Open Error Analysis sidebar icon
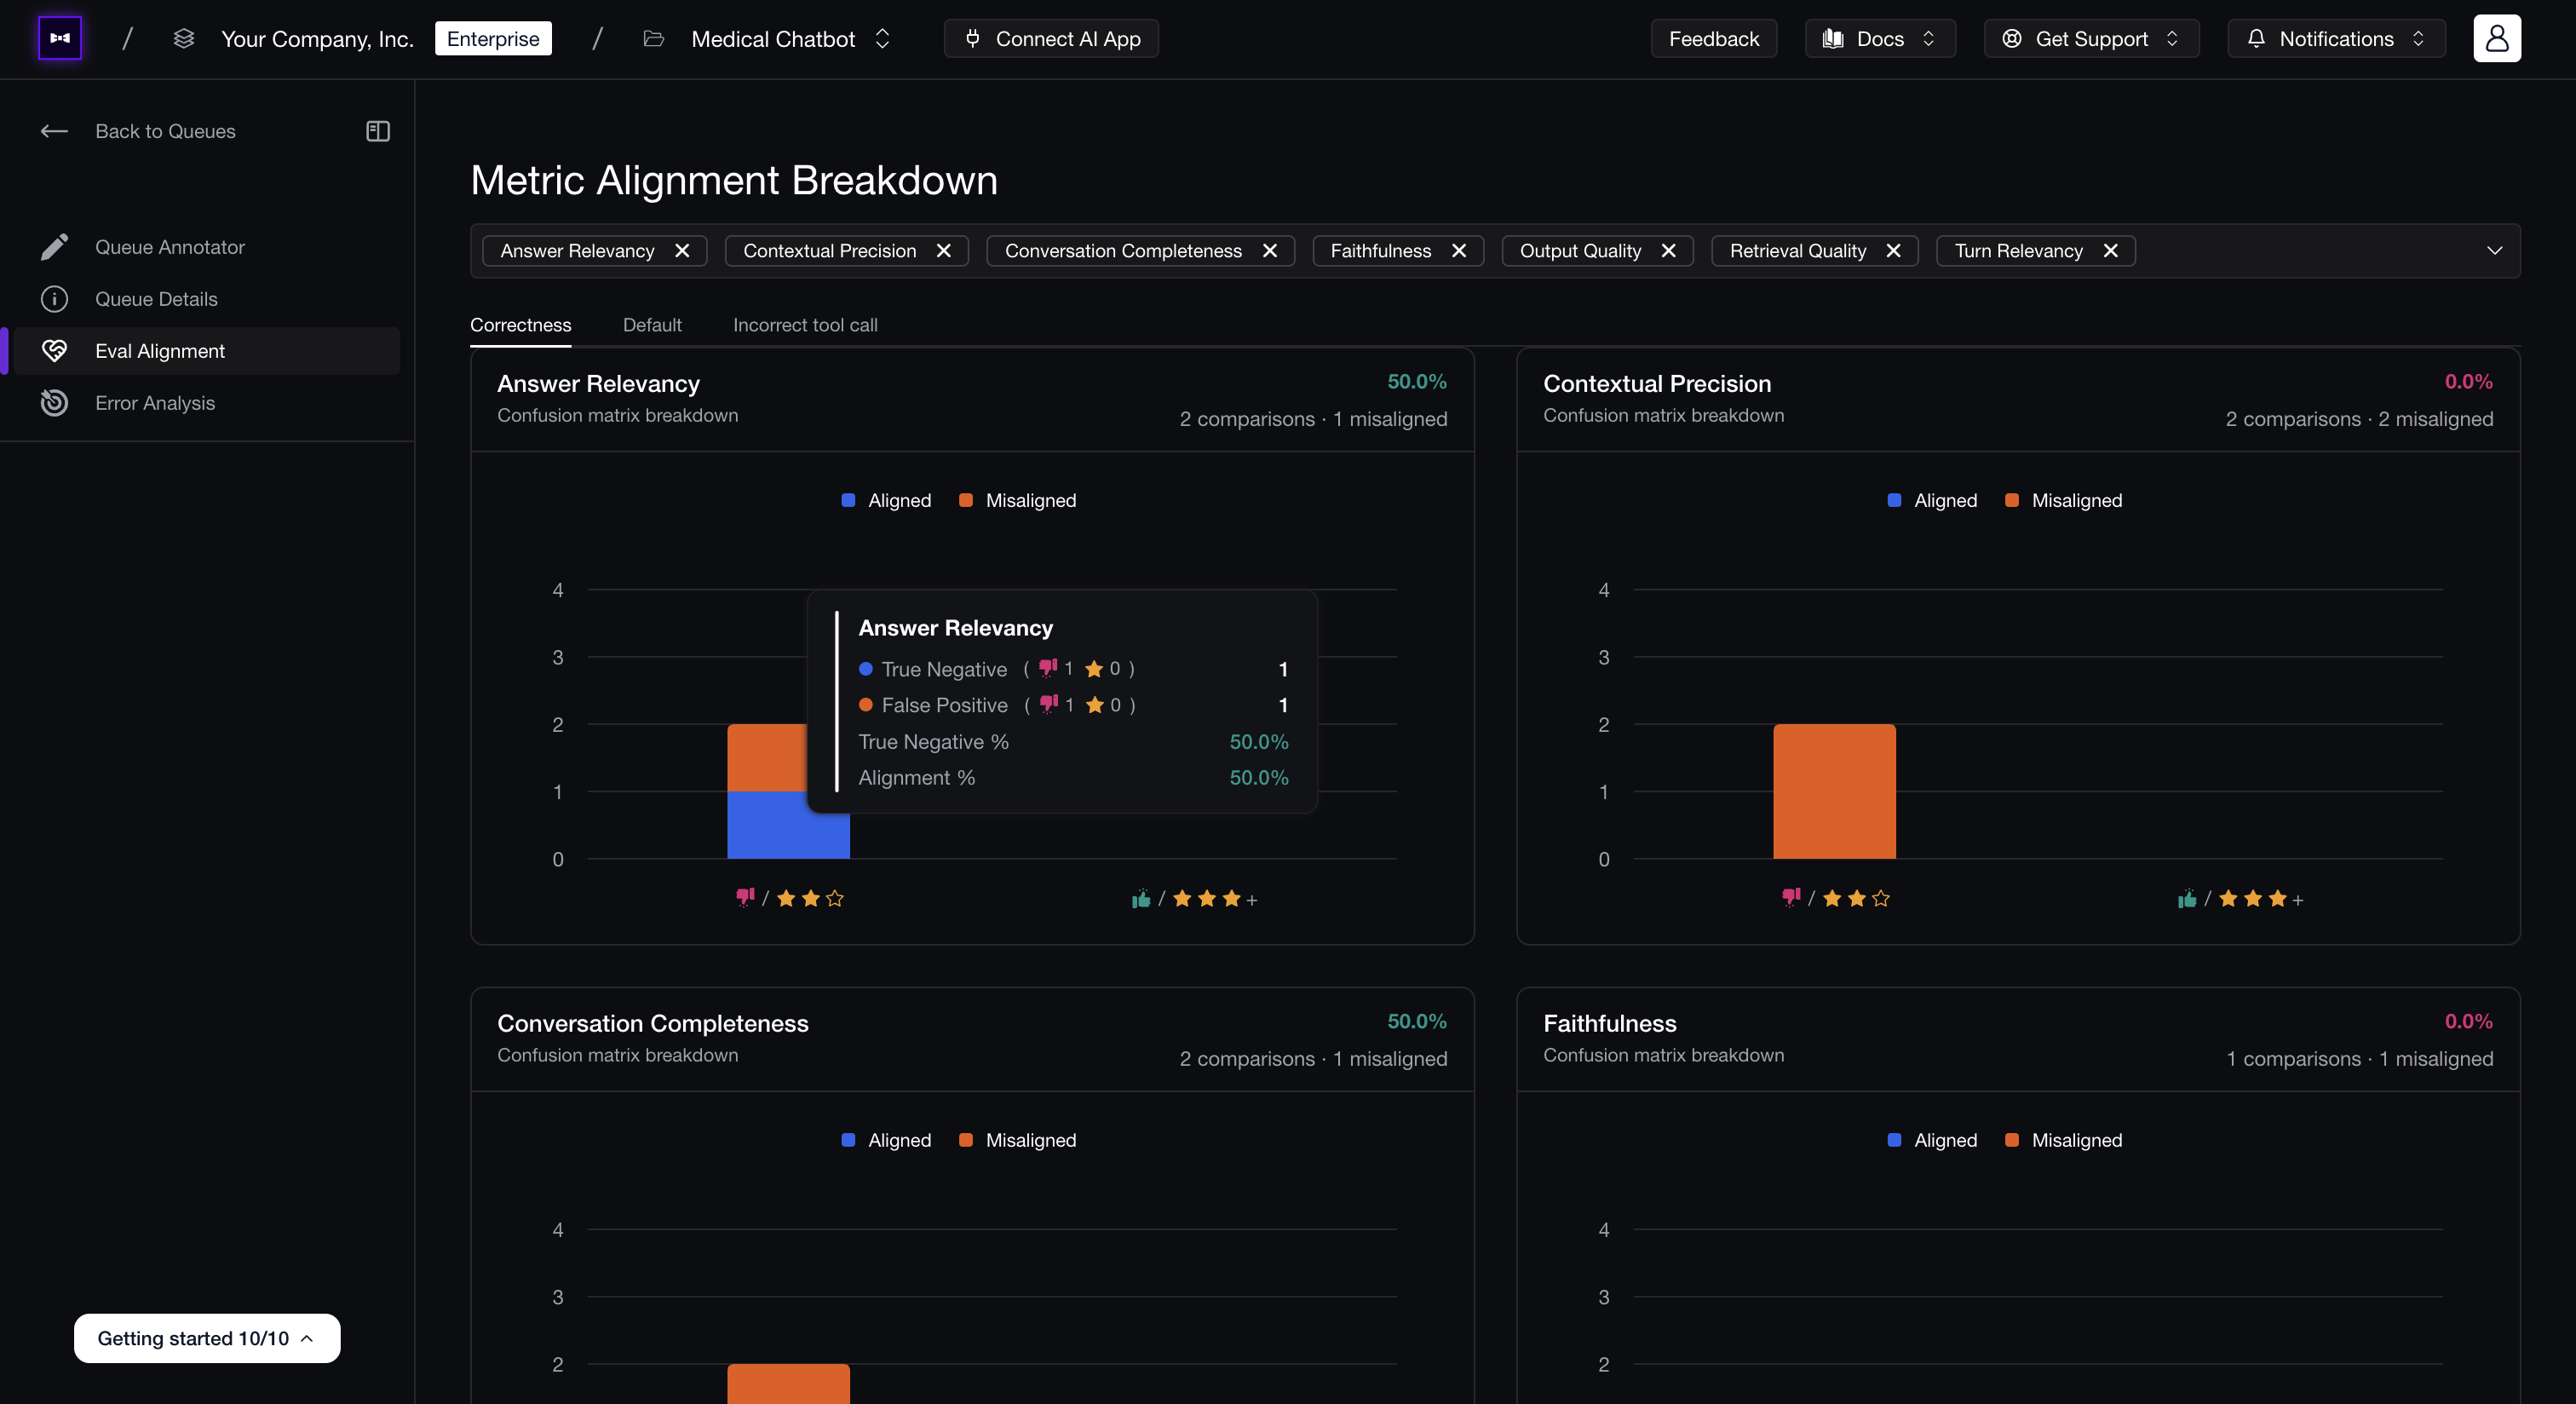The width and height of the screenshot is (2576, 1404). click(54, 403)
